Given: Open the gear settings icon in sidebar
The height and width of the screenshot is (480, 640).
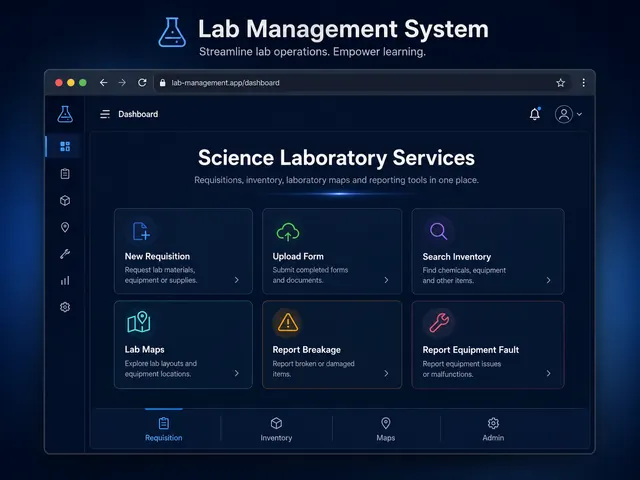Looking at the screenshot, I should [x=65, y=307].
